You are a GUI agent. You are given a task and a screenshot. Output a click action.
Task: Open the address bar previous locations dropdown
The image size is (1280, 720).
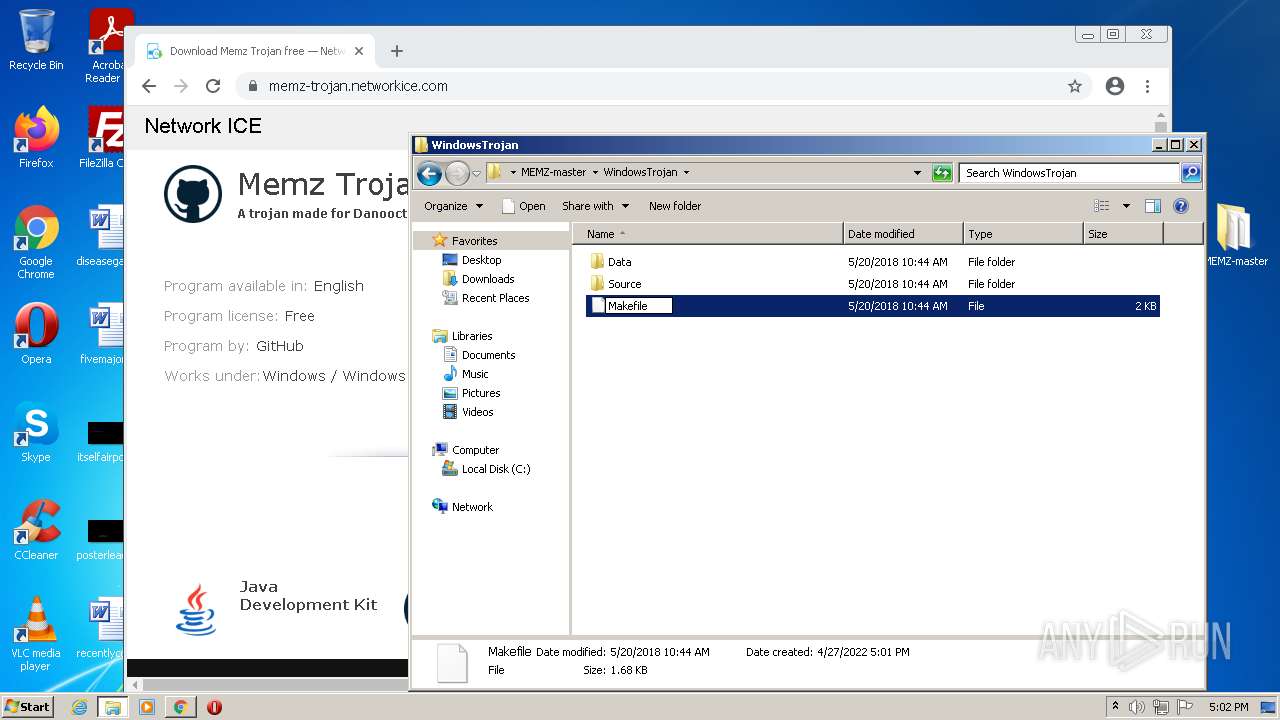(x=917, y=173)
